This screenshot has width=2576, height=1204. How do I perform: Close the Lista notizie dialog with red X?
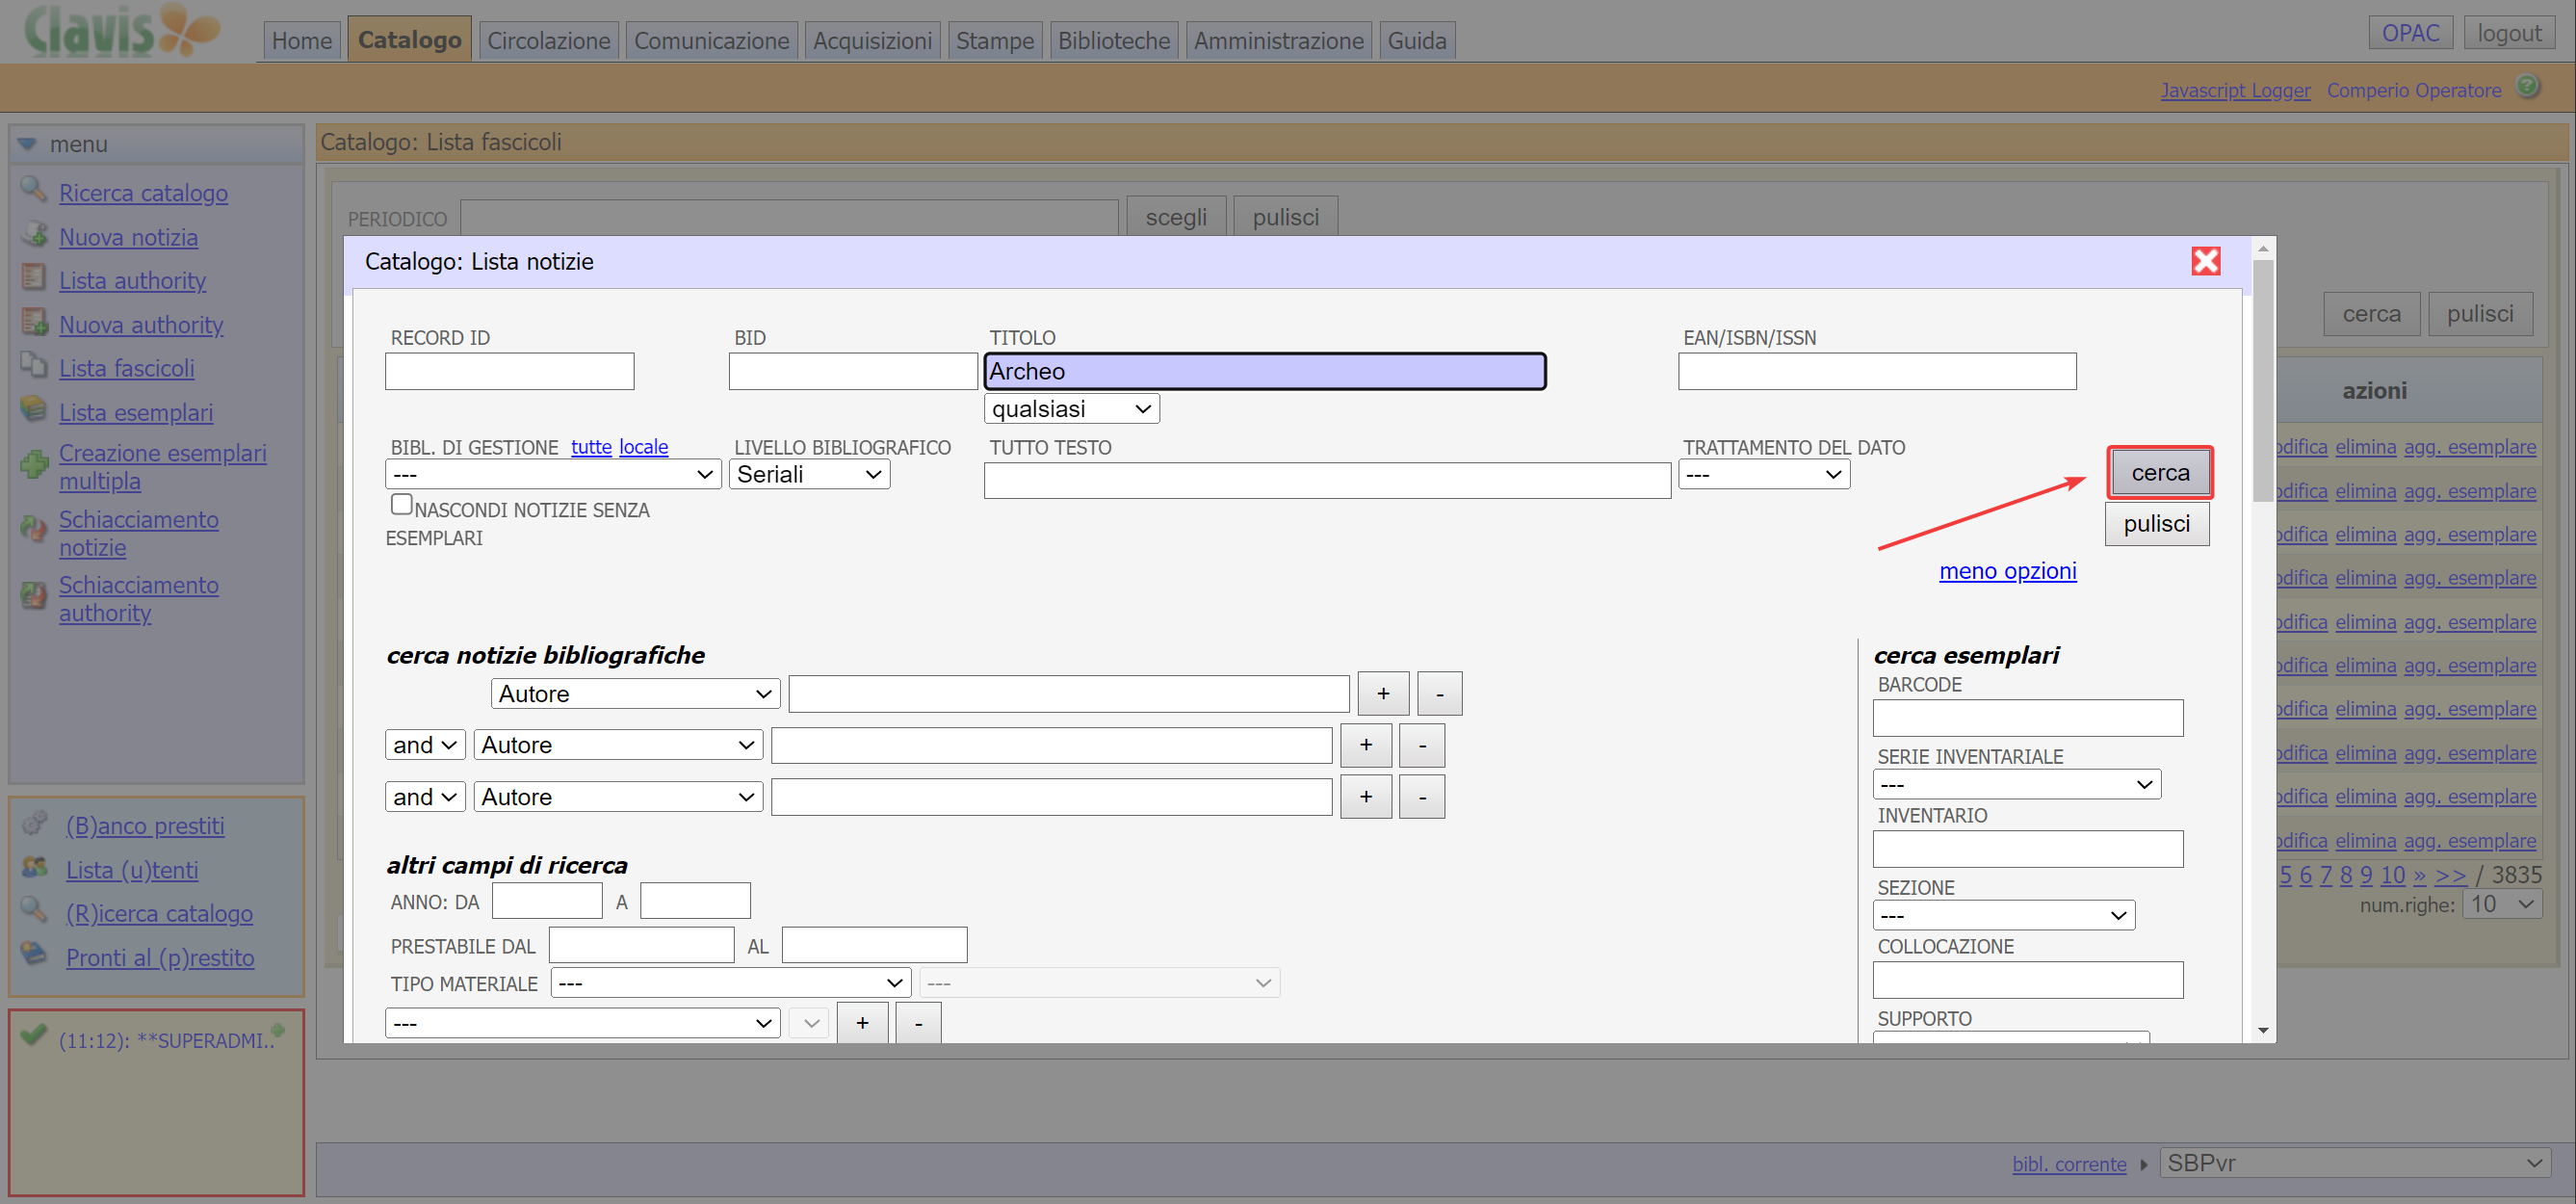click(2205, 261)
